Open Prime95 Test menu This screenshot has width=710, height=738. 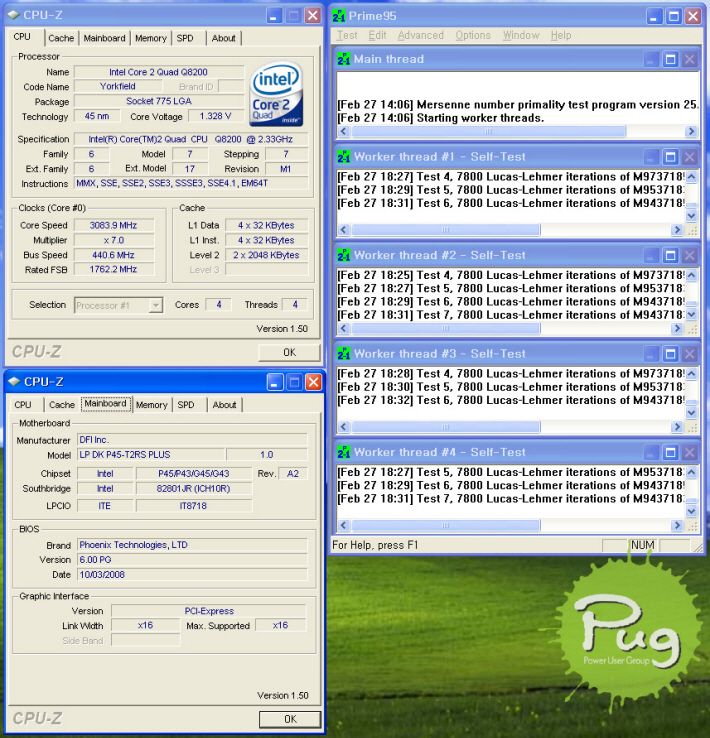pos(347,35)
